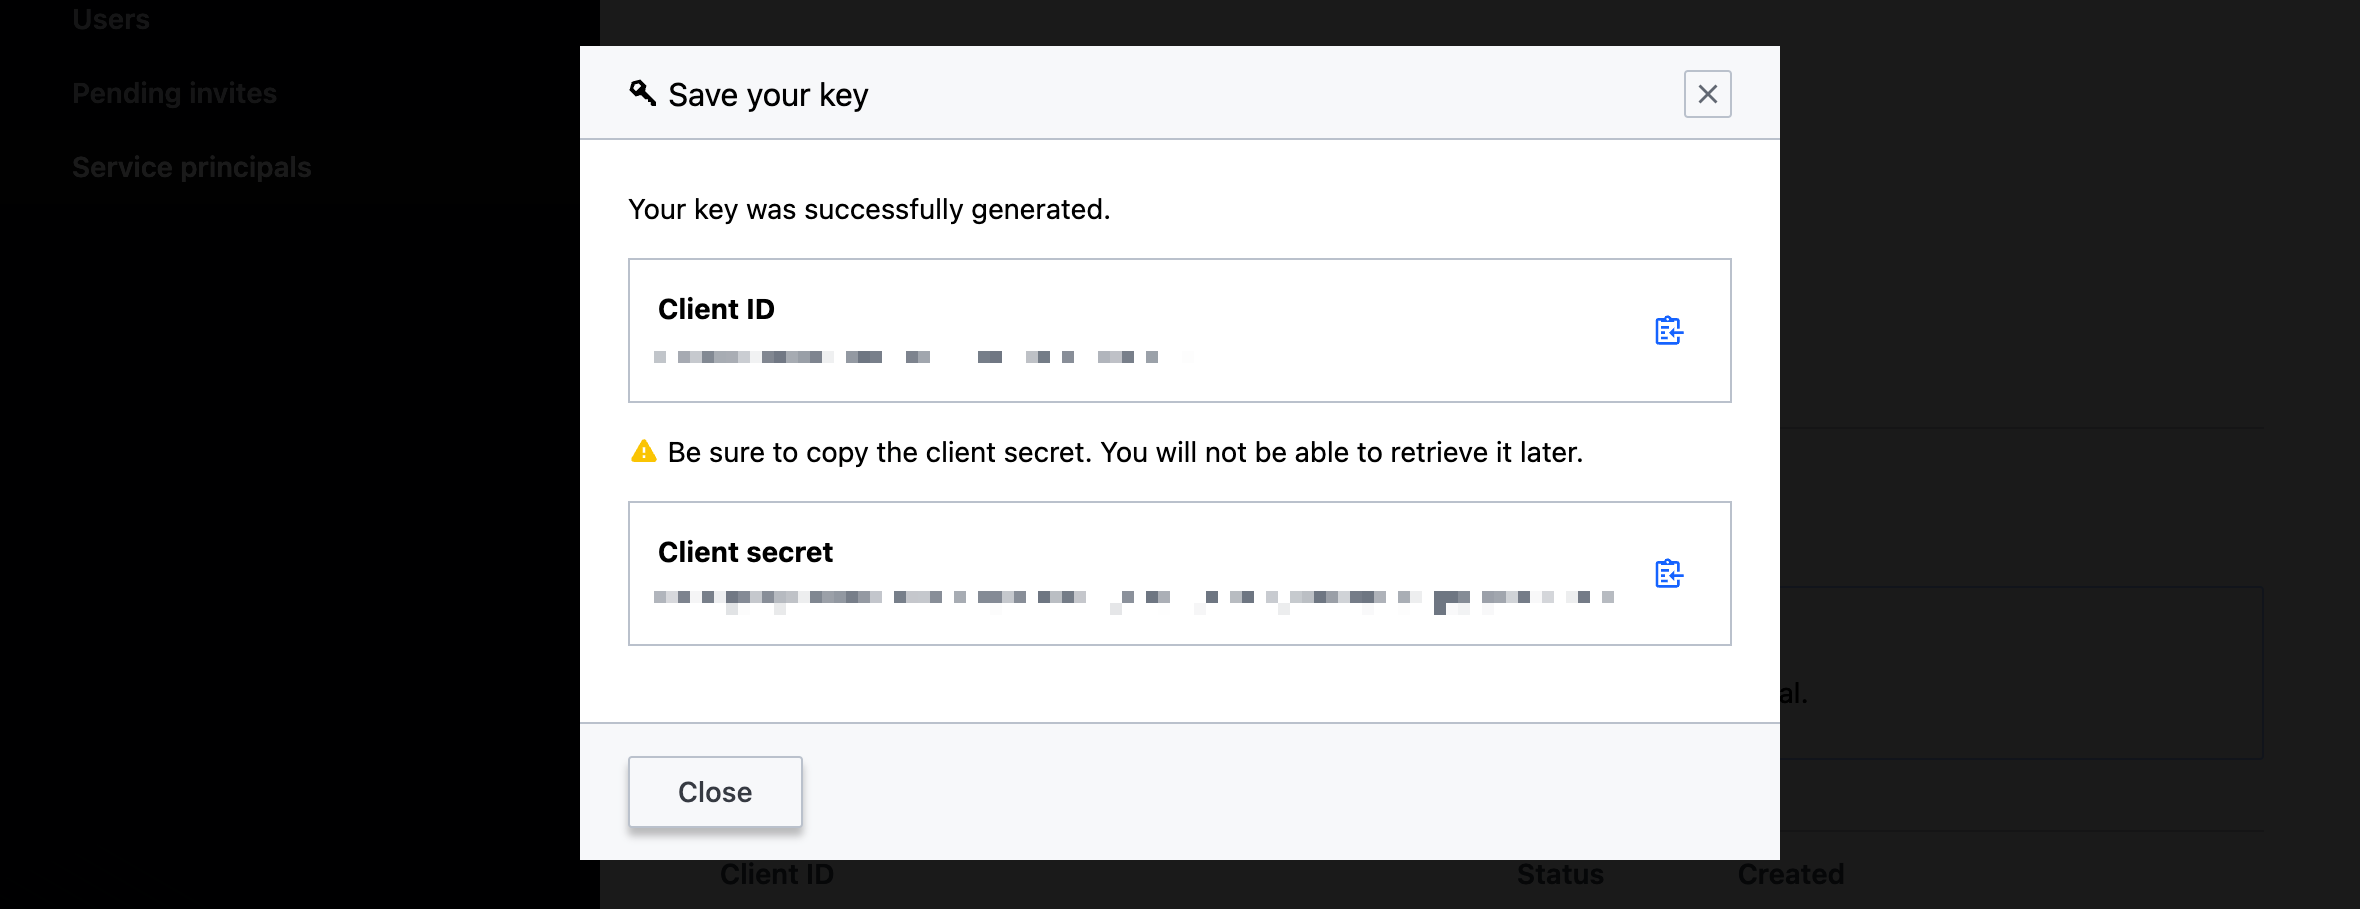Click the Client ID label in the dialog

(716, 309)
